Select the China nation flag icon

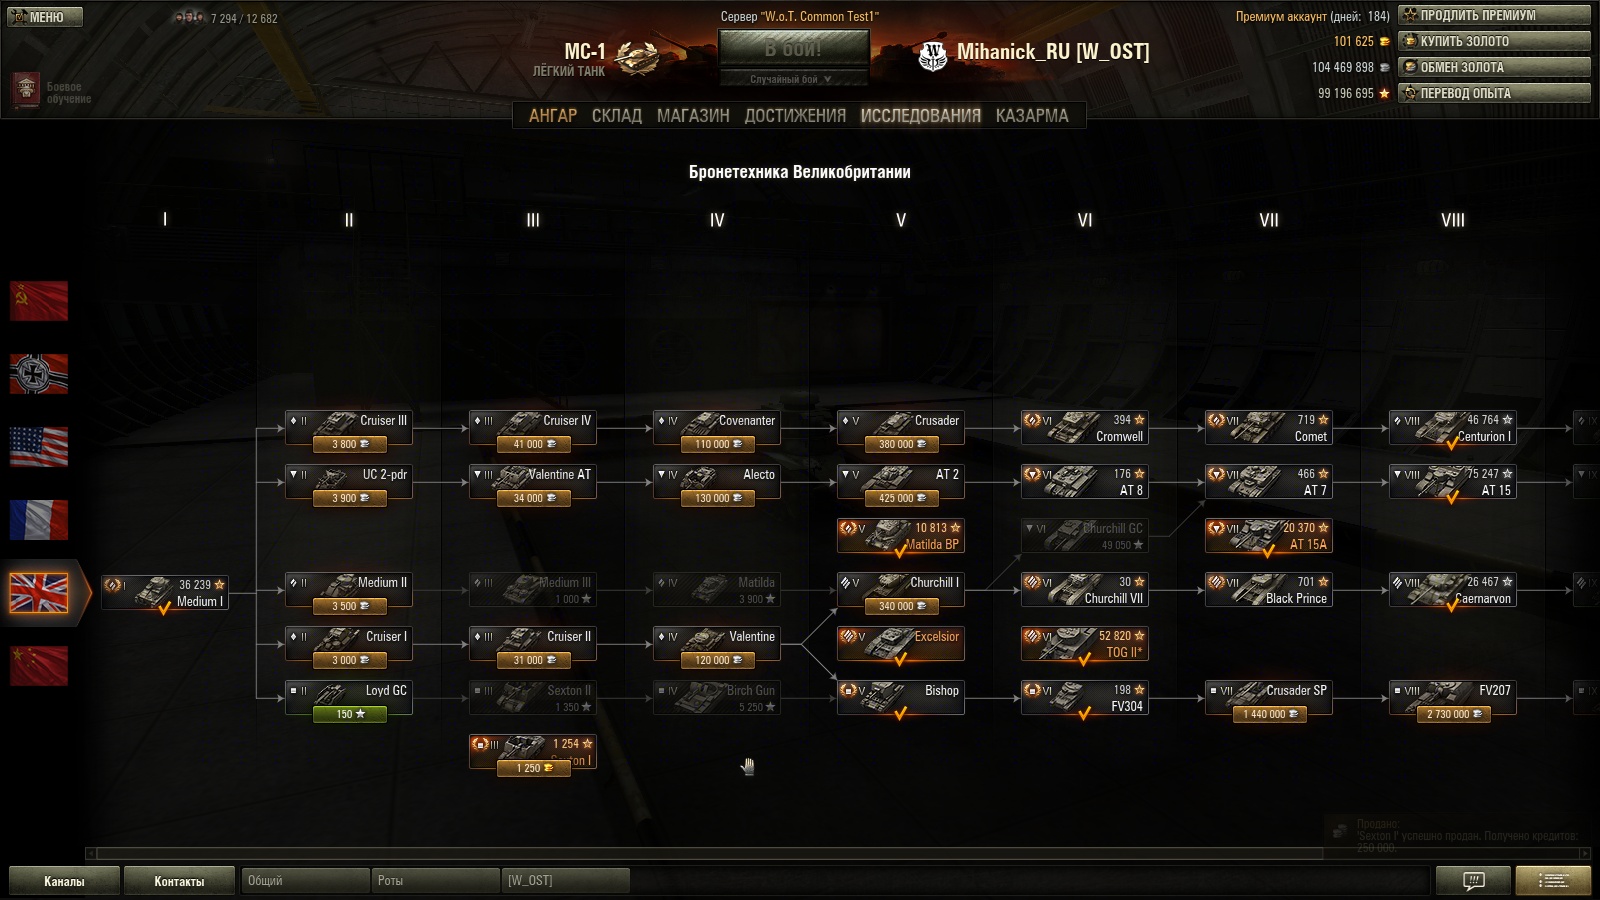(39, 666)
